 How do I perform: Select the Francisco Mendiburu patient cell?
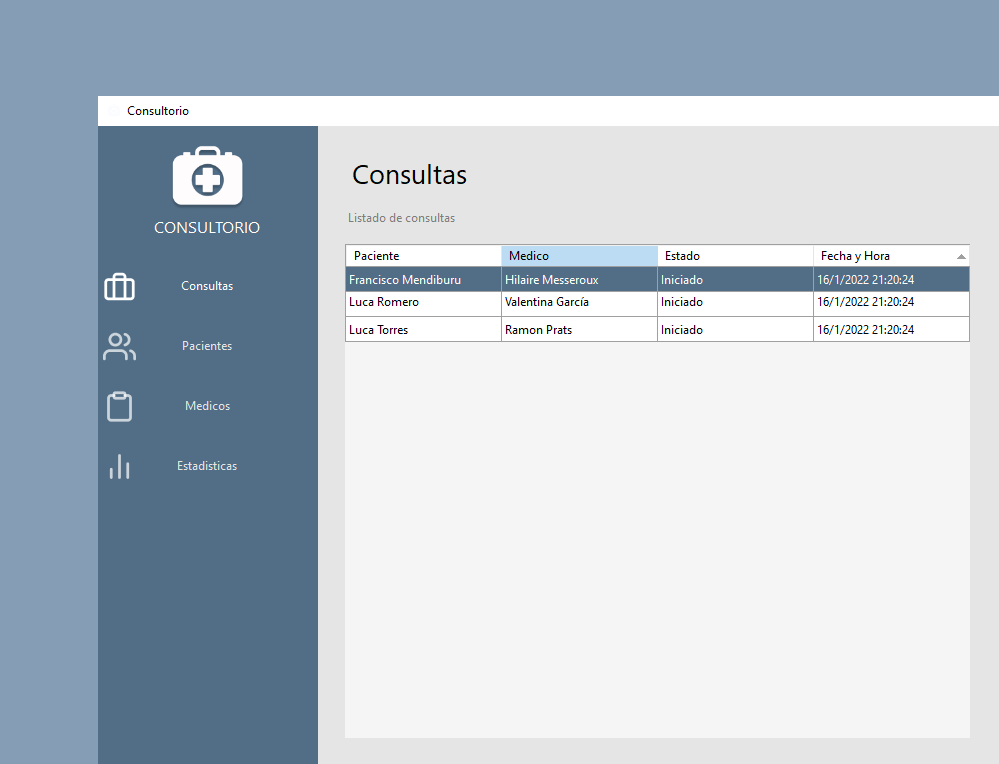click(405, 280)
